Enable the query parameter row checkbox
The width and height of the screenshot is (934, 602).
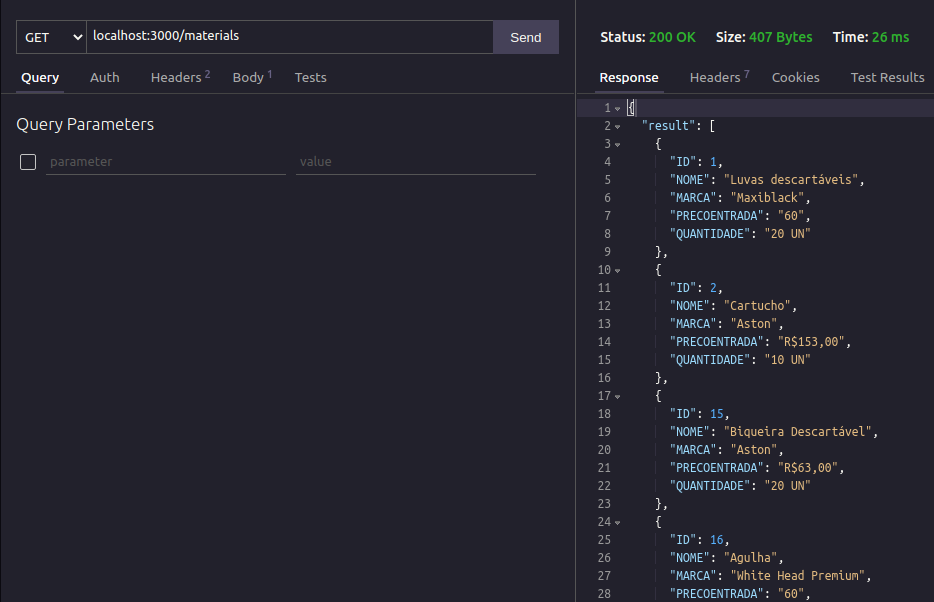[x=27, y=161]
